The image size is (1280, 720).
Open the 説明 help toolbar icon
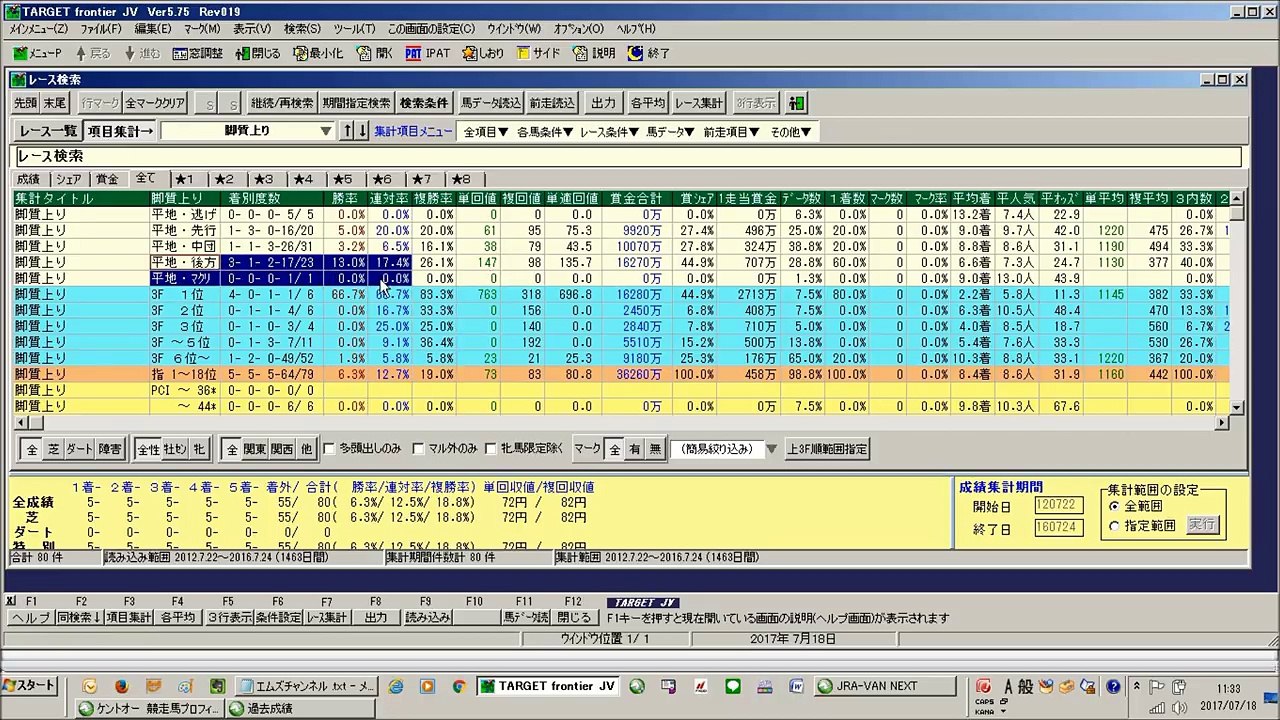tap(595, 53)
